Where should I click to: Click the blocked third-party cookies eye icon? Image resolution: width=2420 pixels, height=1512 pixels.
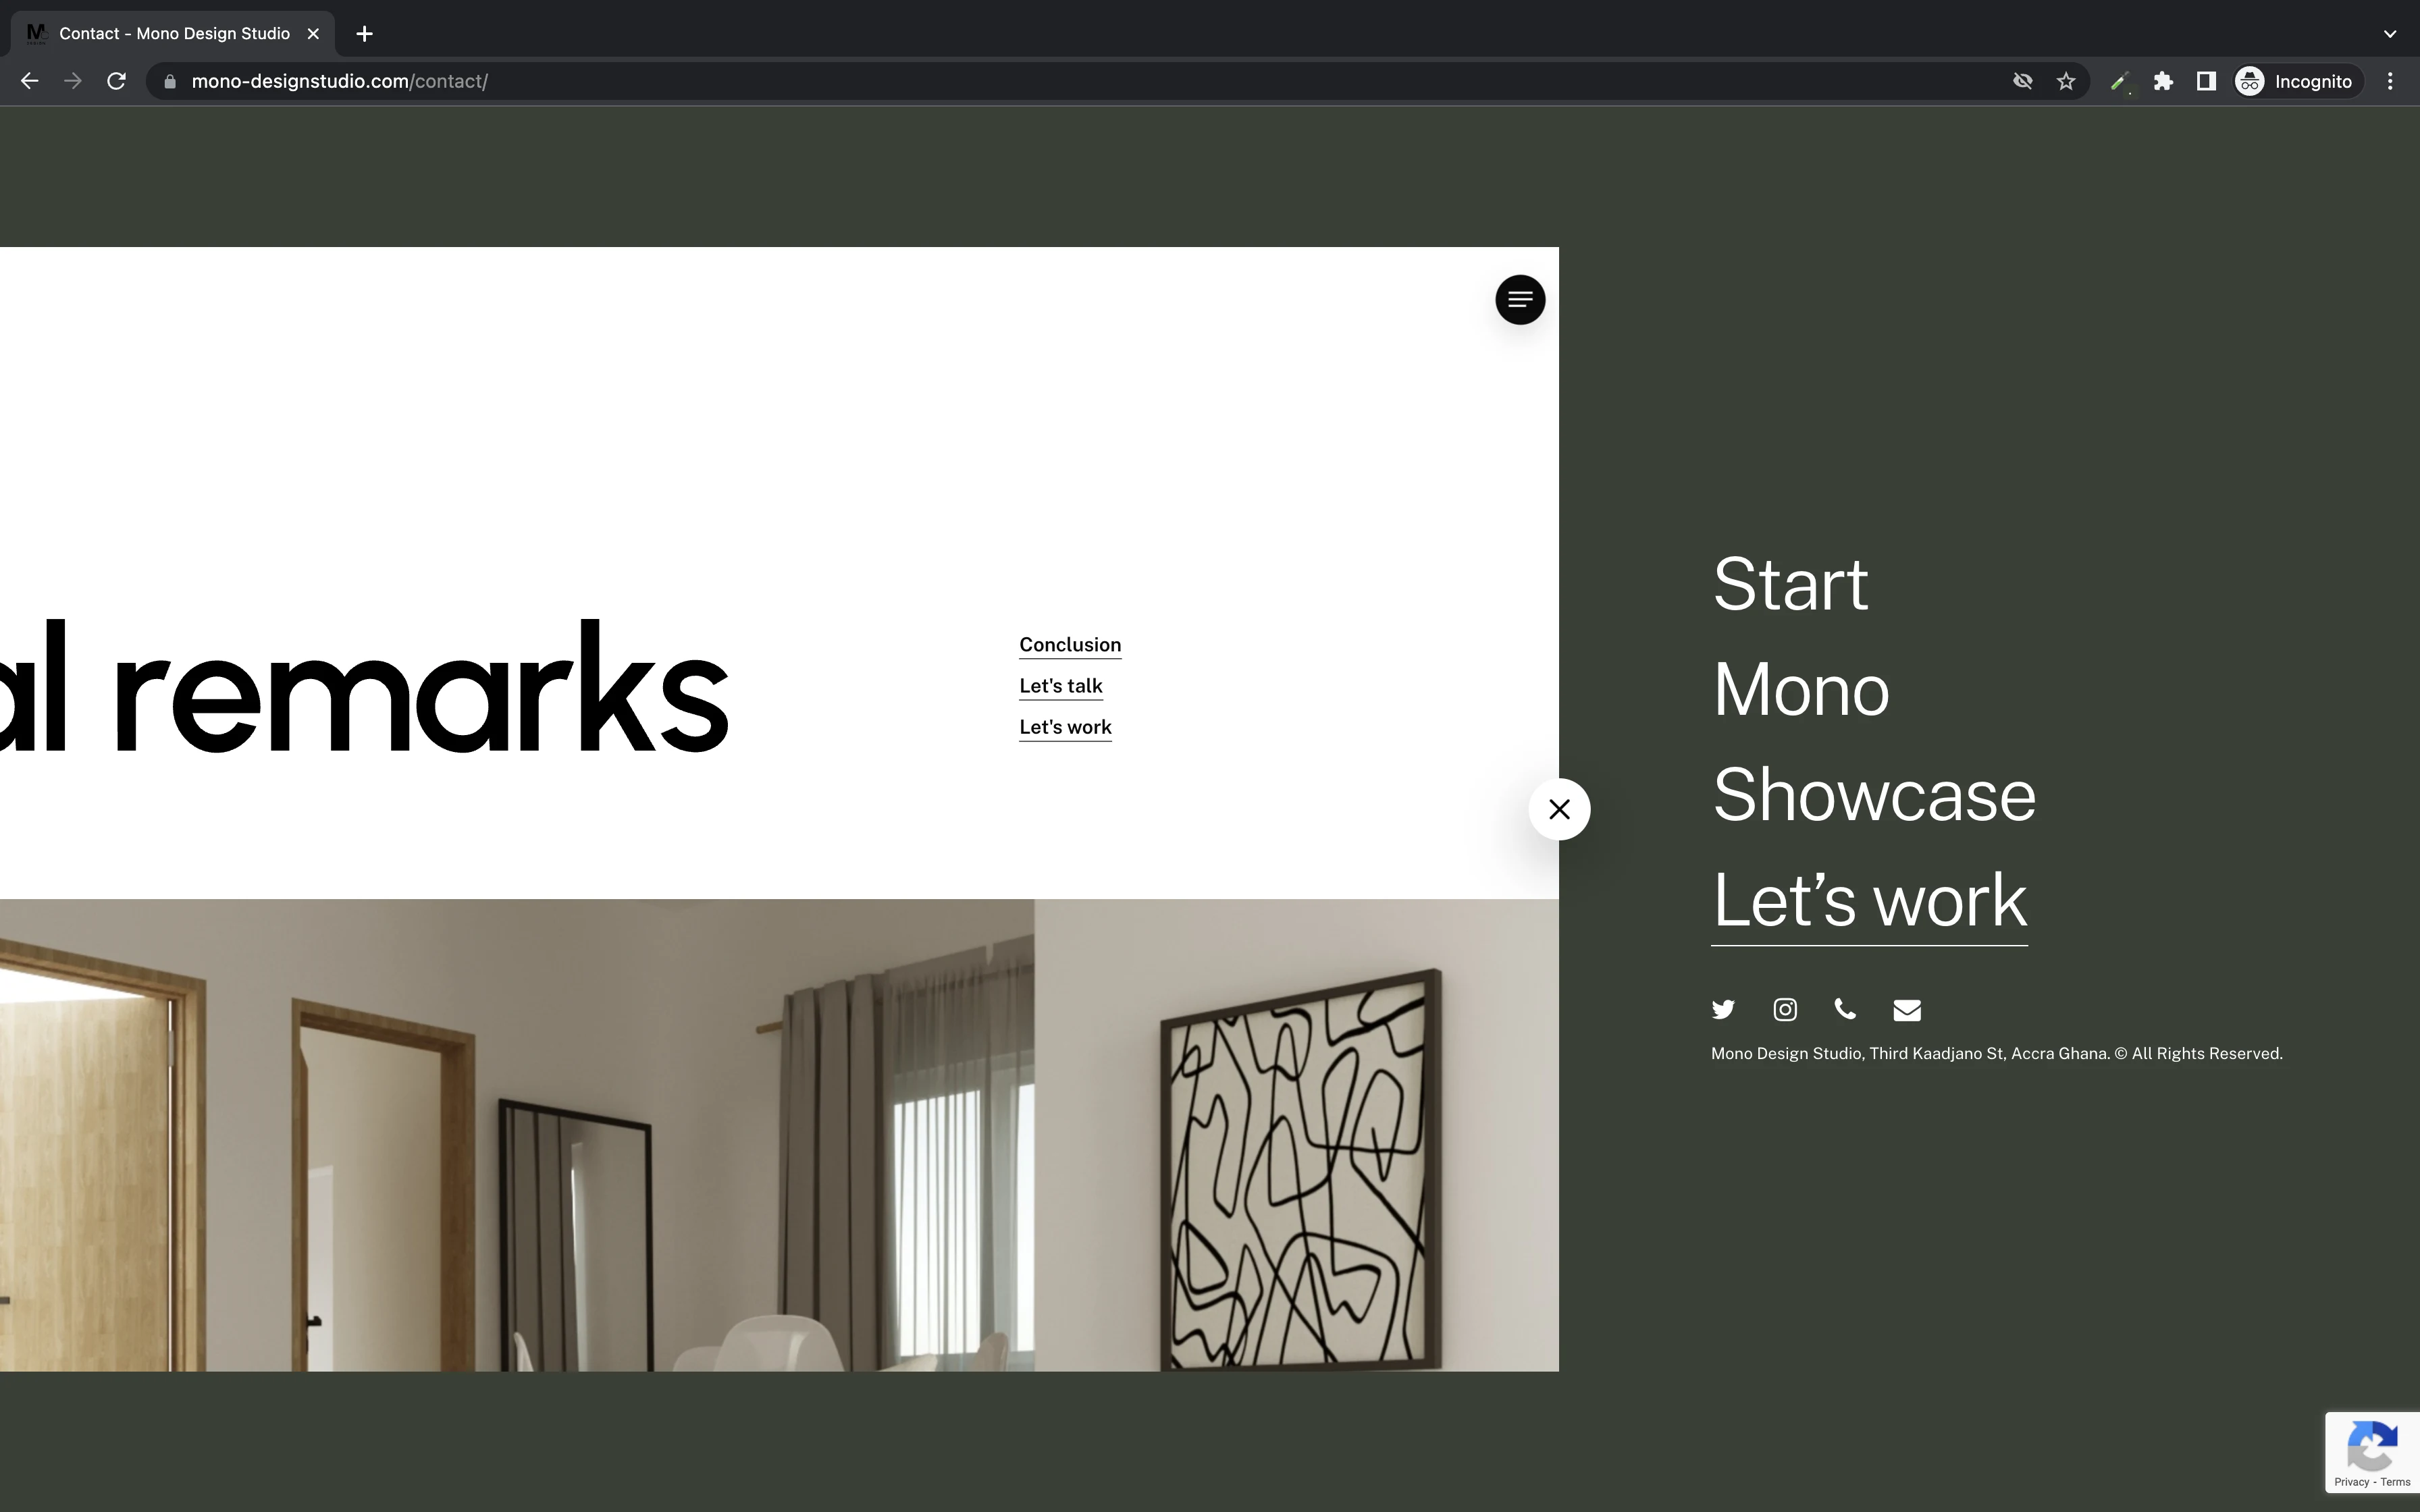[2022, 82]
